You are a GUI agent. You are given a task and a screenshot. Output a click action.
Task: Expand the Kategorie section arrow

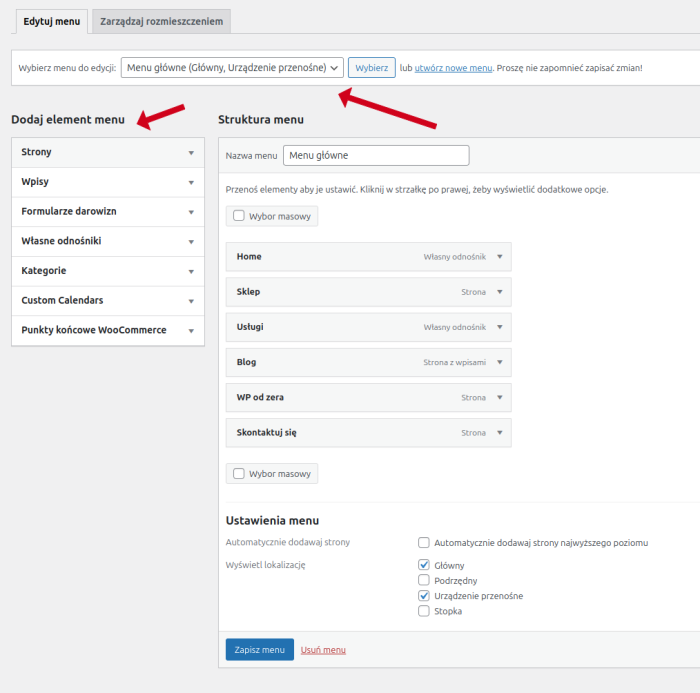coord(190,271)
